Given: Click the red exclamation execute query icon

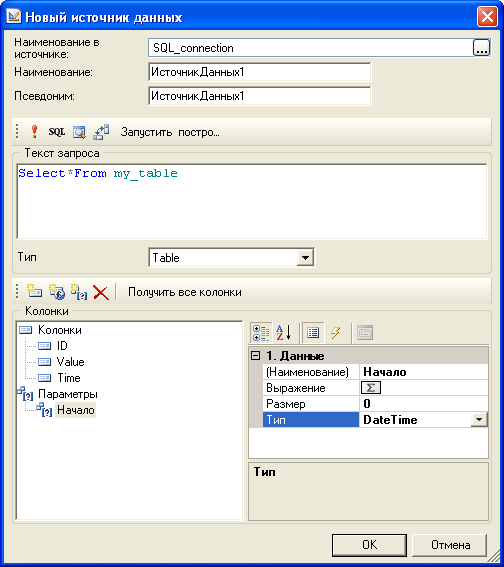Looking at the screenshot, I should point(34,132).
